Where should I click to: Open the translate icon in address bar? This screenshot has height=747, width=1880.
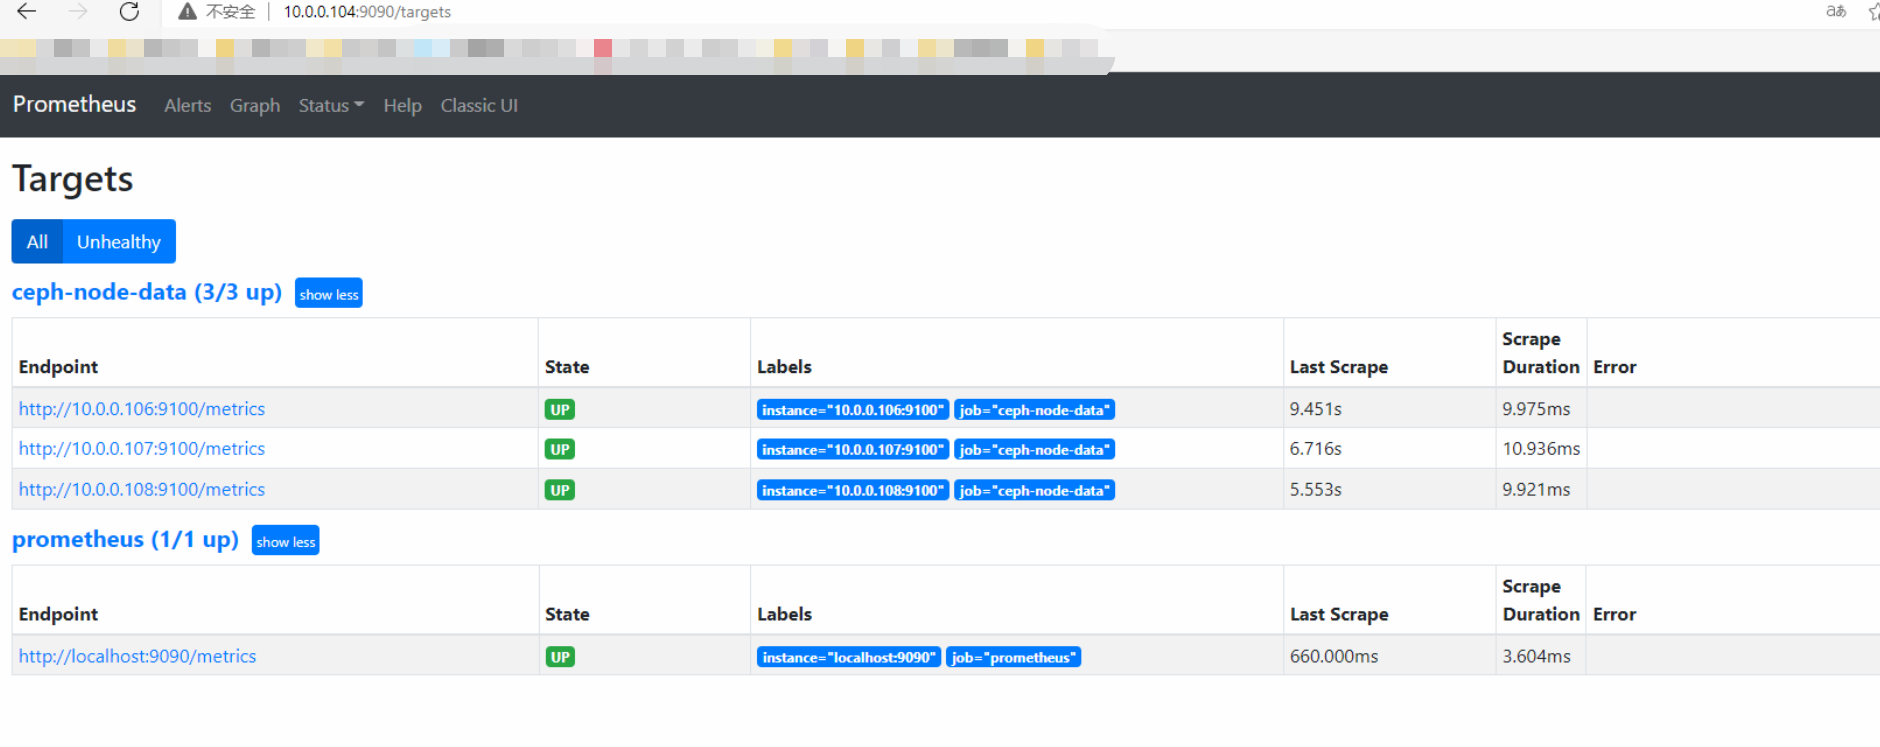[x=1836, y=12]
